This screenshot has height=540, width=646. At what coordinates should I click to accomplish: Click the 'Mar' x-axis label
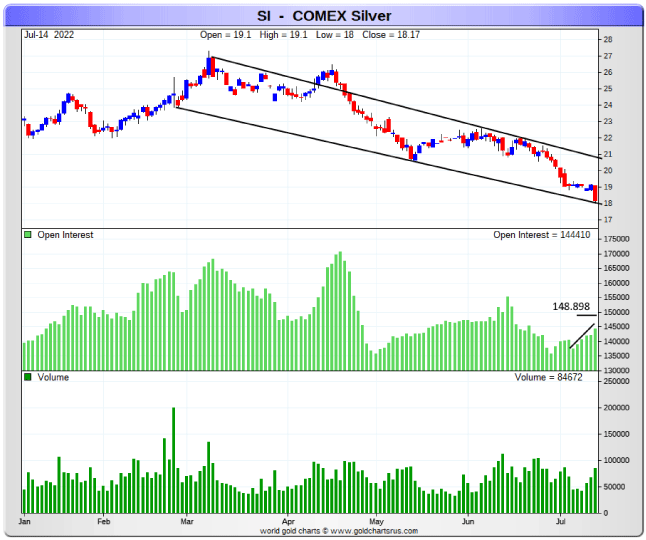pyautogui.click(x=187, y=521)
